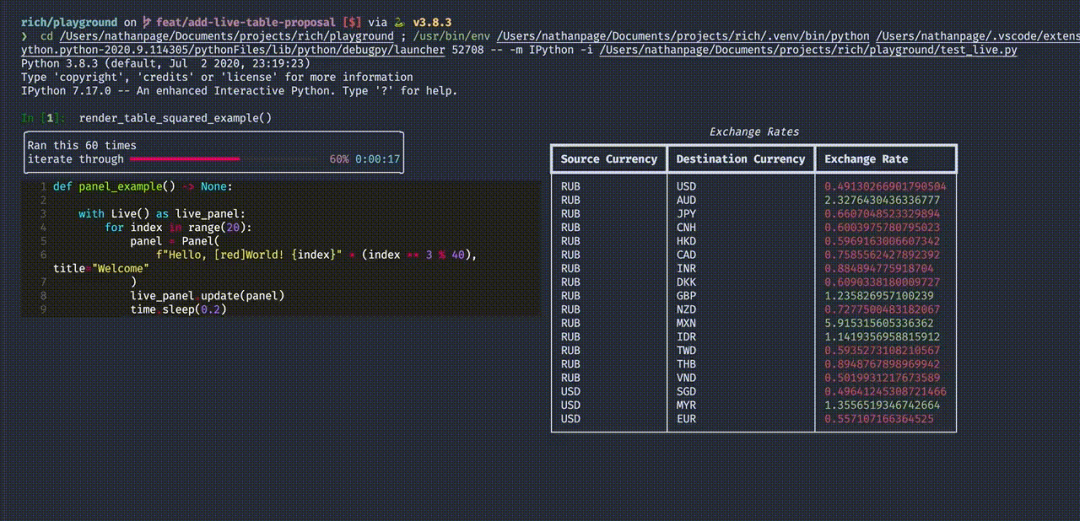Click the source USD cell in the MYR row
1080x521 pixels.
[x=570, y=405]
